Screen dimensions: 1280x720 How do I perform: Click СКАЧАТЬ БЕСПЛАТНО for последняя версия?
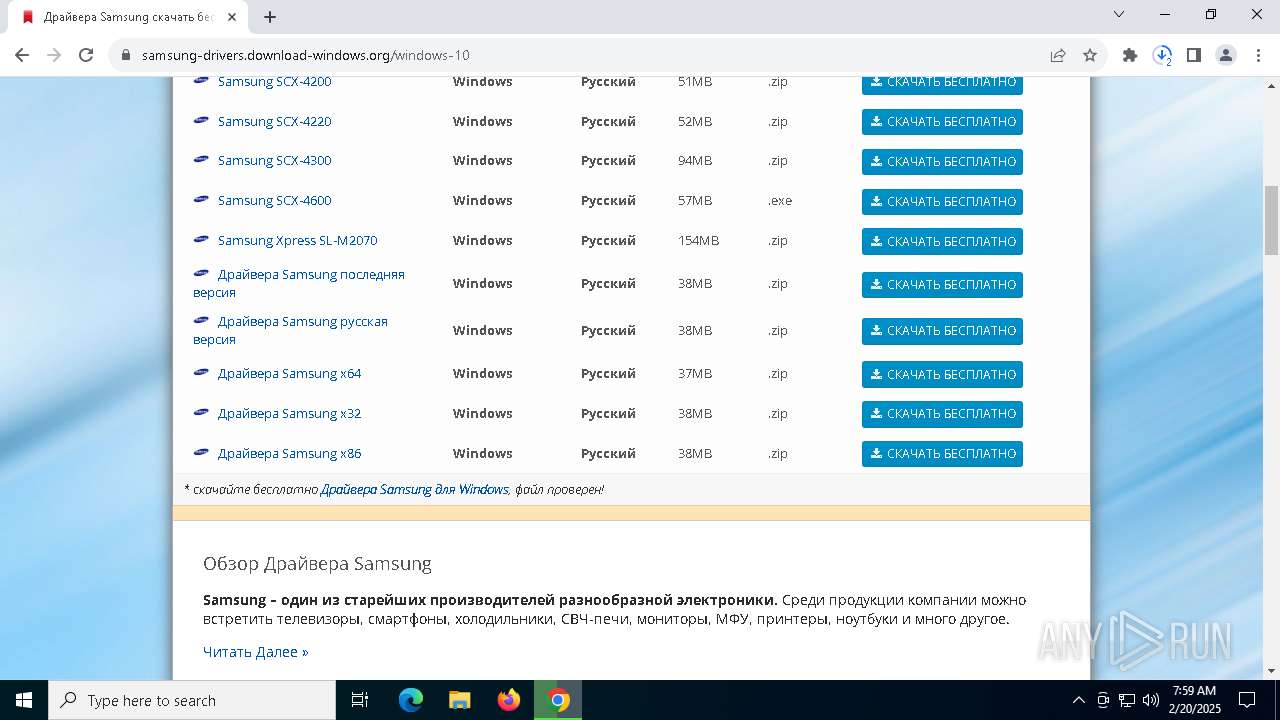point(942,285)
